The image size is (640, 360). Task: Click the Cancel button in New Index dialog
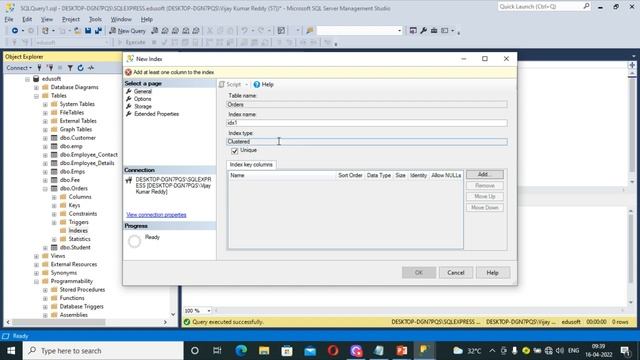click(456, 273)
